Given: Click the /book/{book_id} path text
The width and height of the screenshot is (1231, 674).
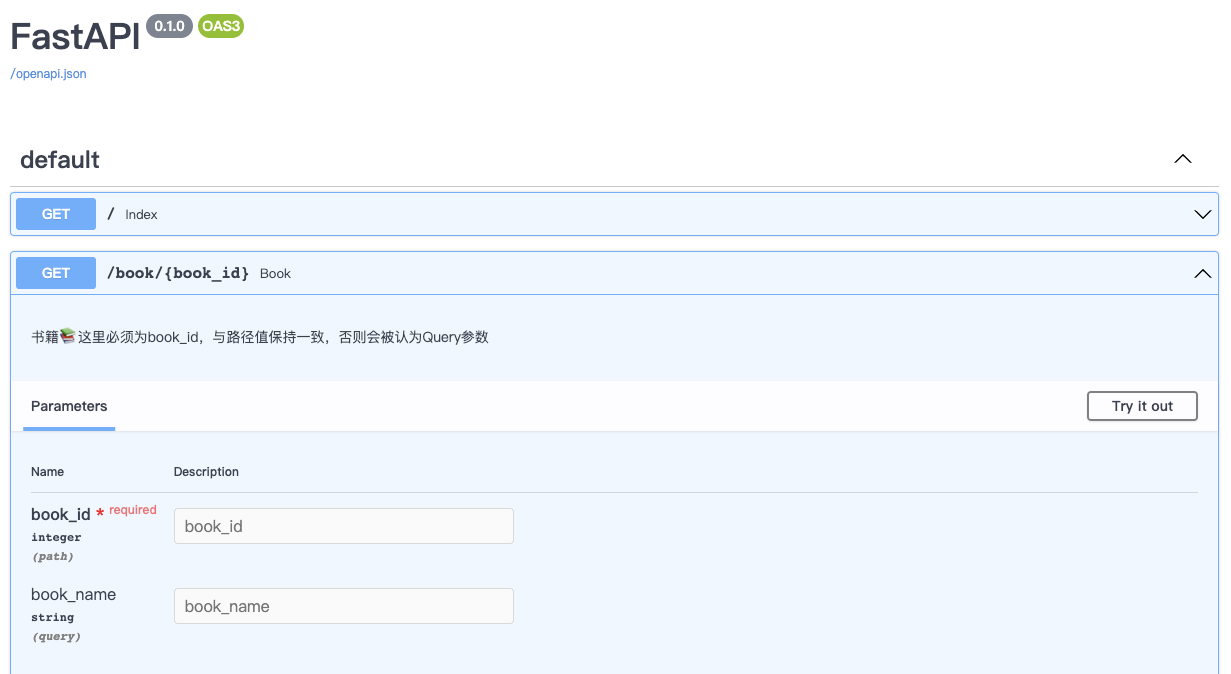Looking at the screenshot, I should 178,273.
